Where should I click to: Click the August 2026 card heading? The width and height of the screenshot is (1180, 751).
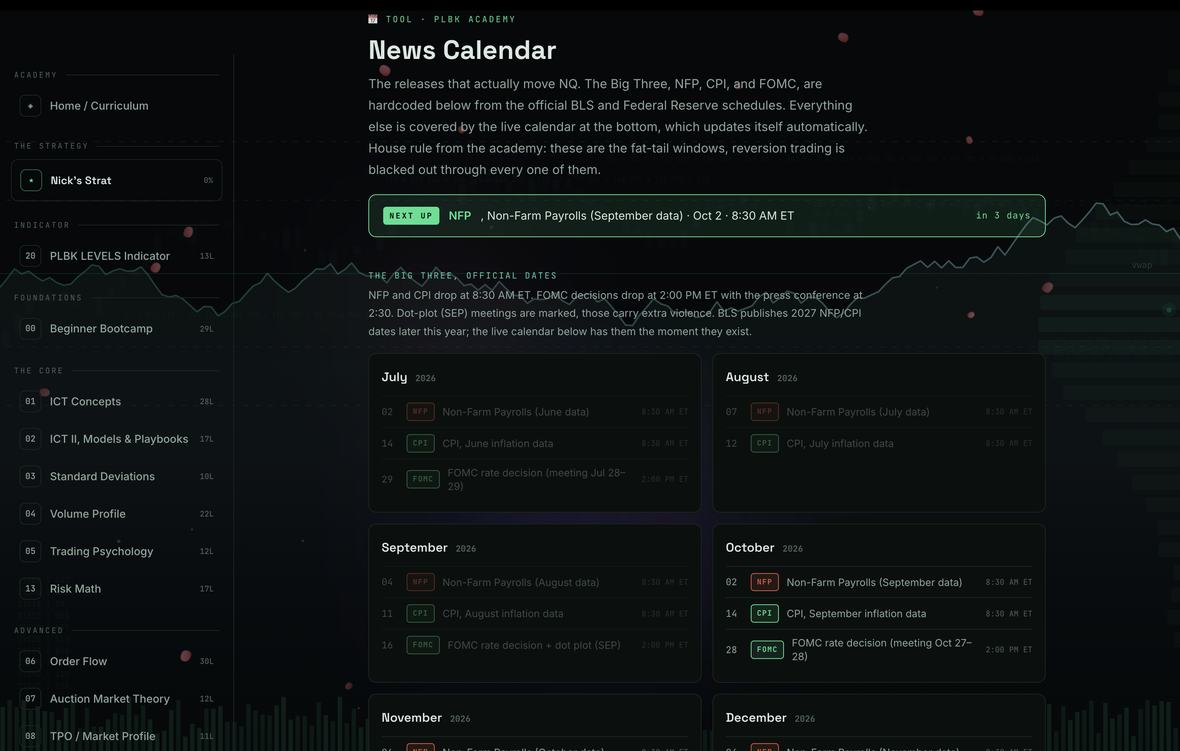coord(762,378)
